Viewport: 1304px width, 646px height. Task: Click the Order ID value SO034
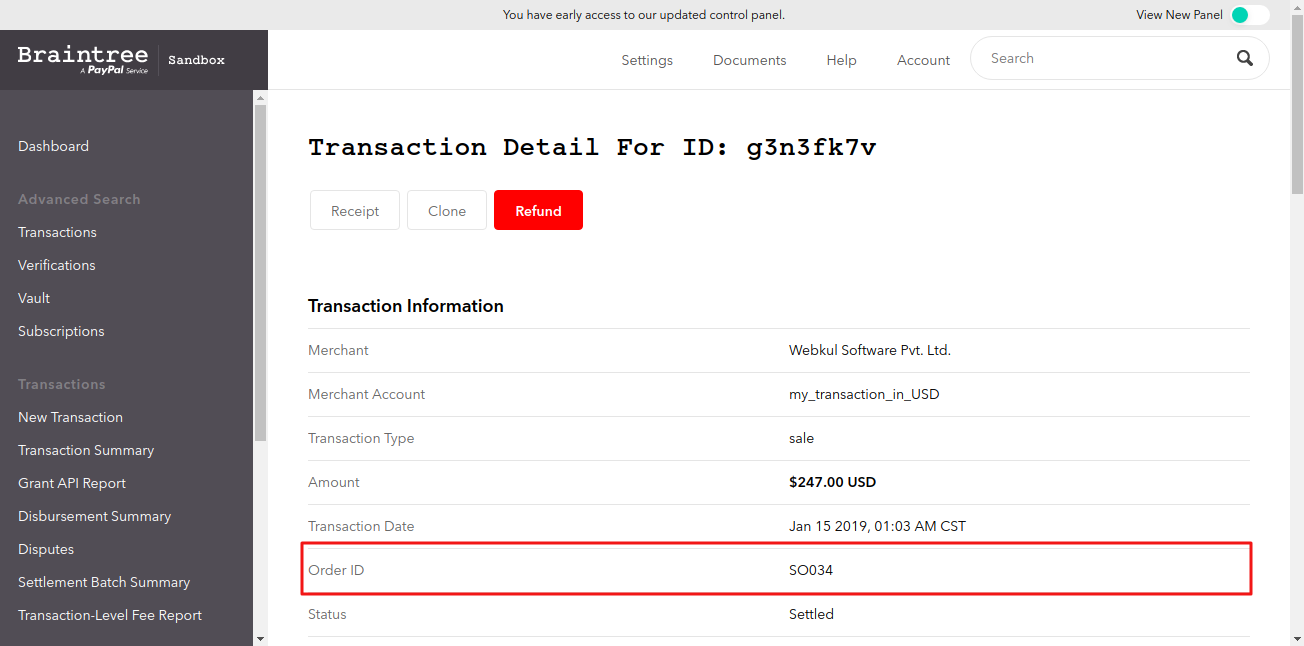[x=811, y=570]
